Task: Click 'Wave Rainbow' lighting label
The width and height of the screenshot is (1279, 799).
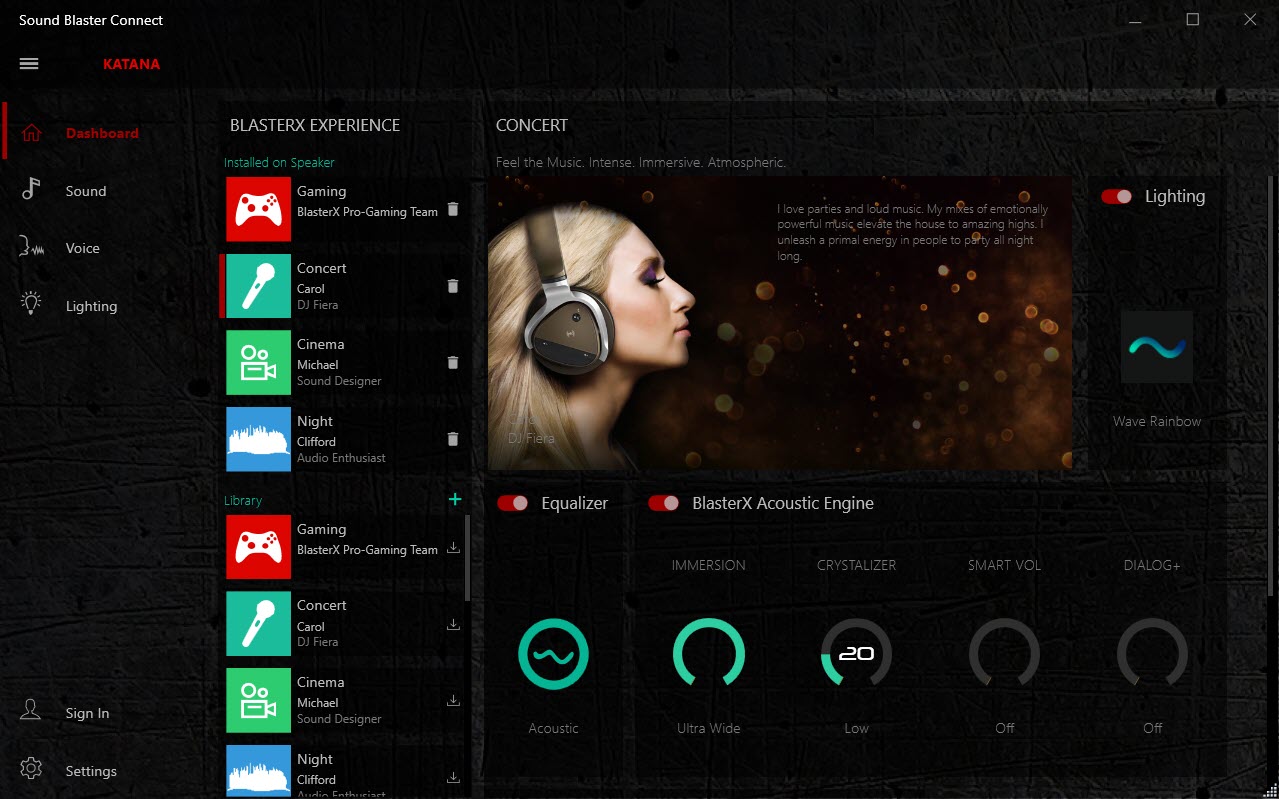Action: coord(1157,421)
